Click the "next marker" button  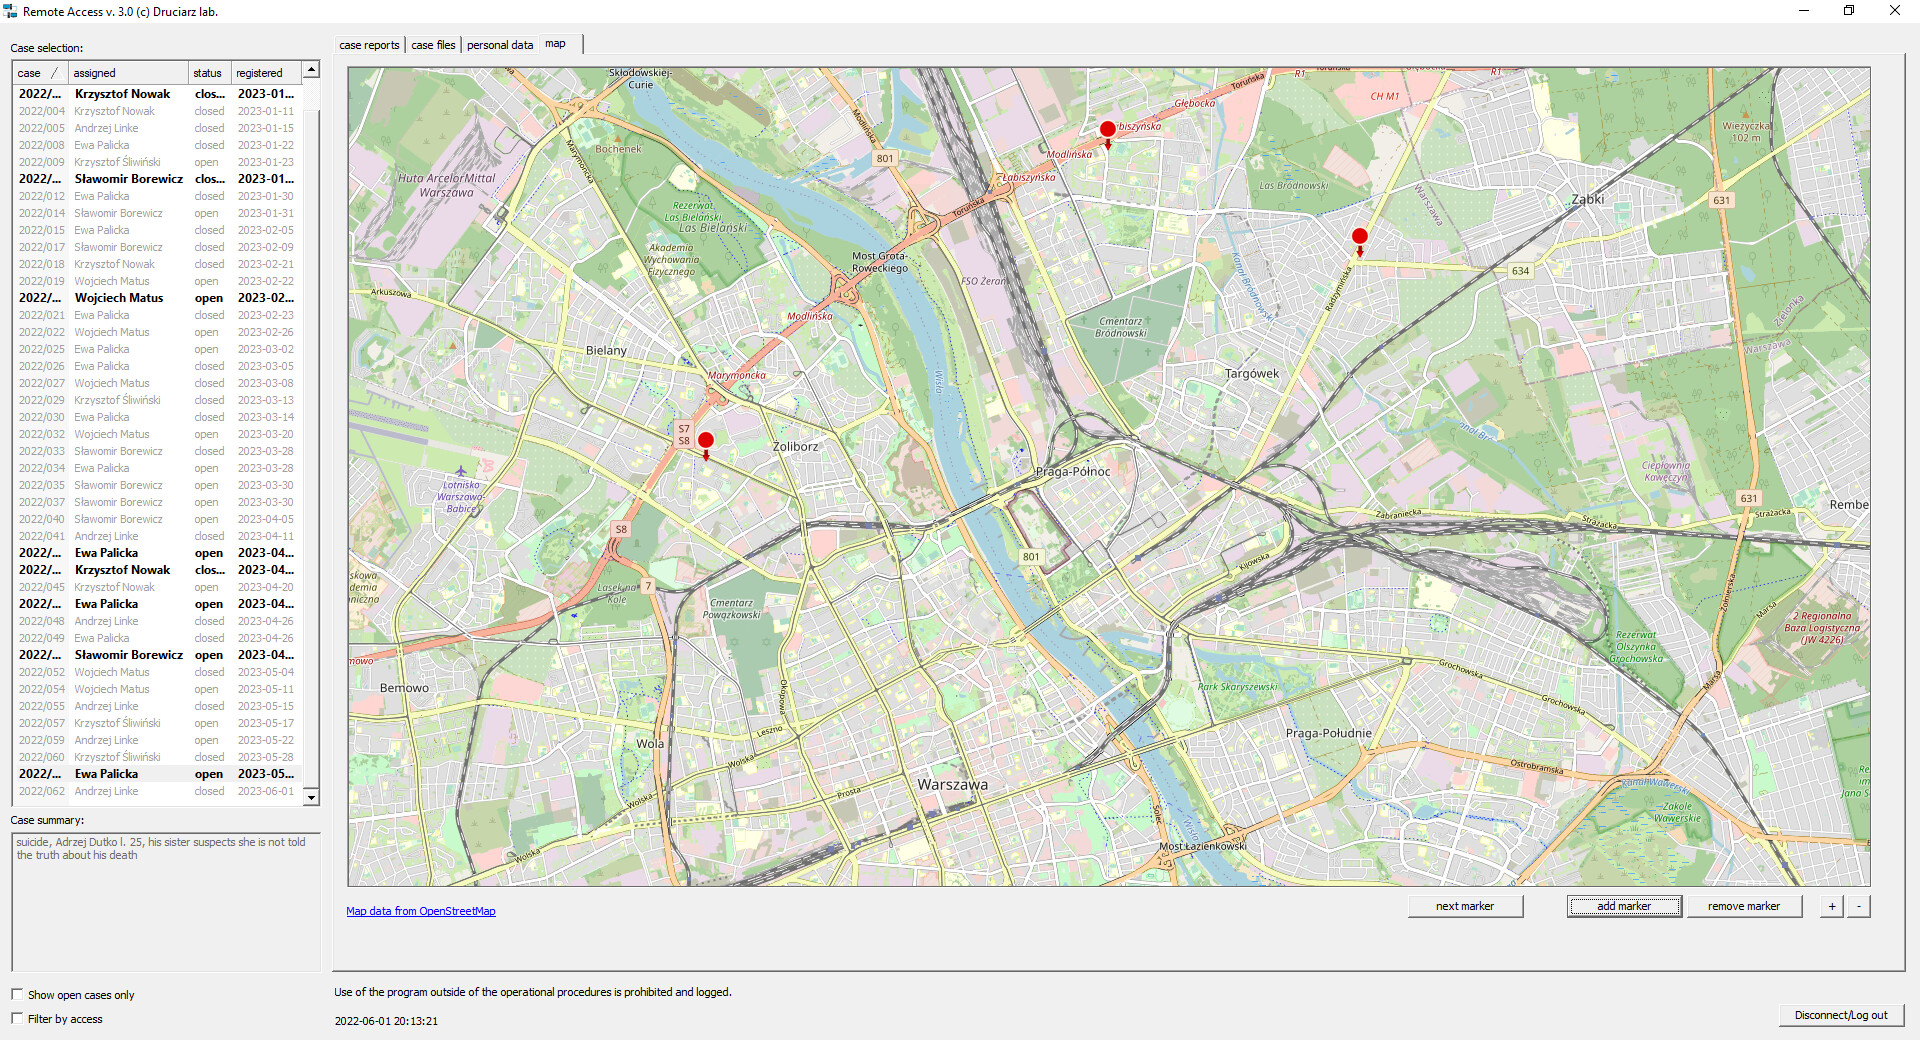(x=1464, y=906)
